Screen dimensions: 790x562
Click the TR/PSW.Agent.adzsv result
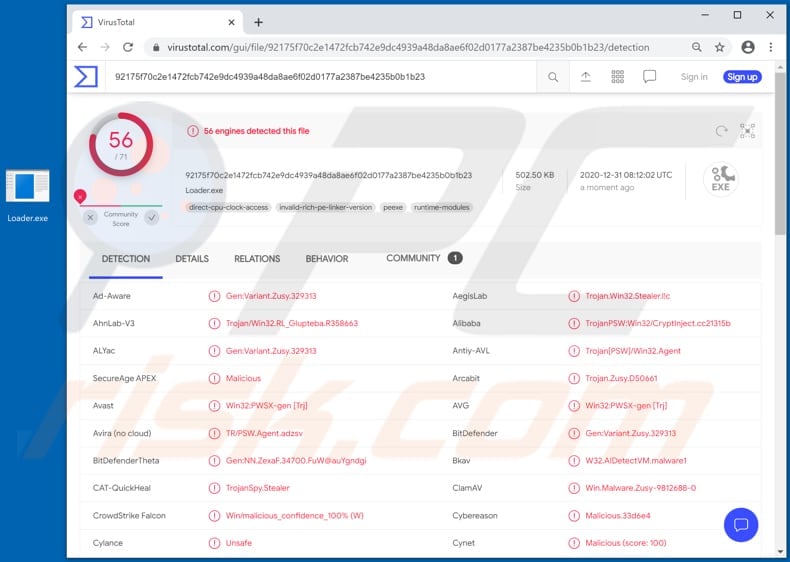(264, 433)
